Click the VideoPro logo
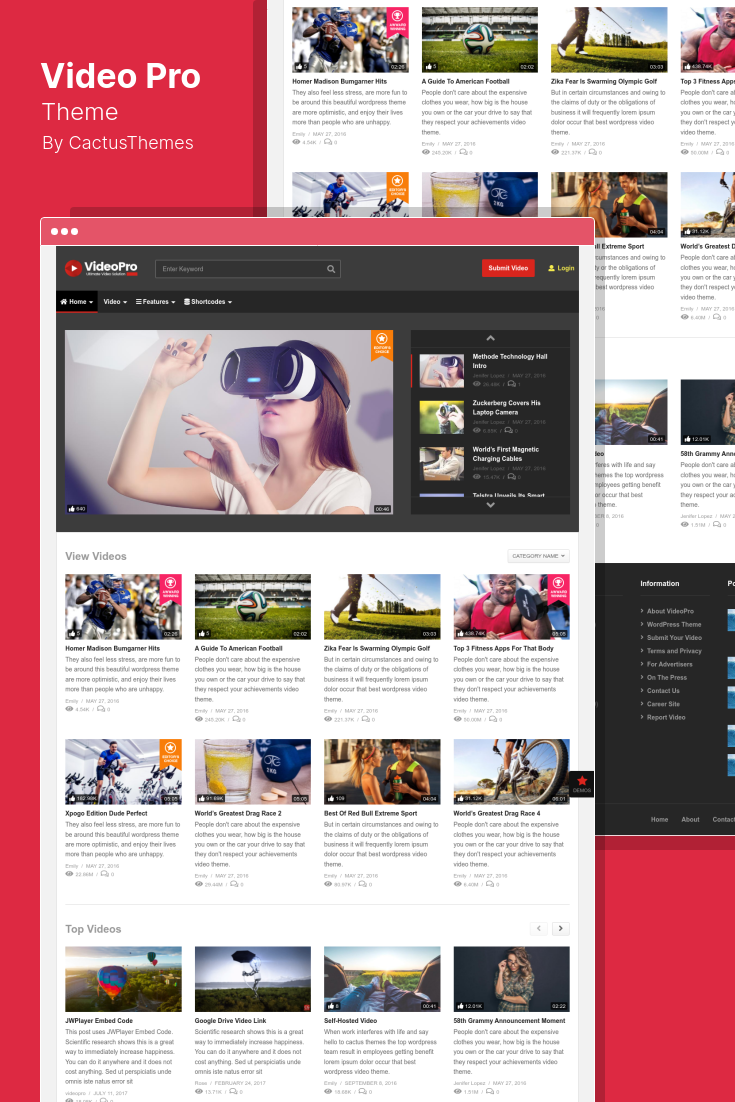The height and width of the screenshot is (1102, 735). (x=101, y=268)
